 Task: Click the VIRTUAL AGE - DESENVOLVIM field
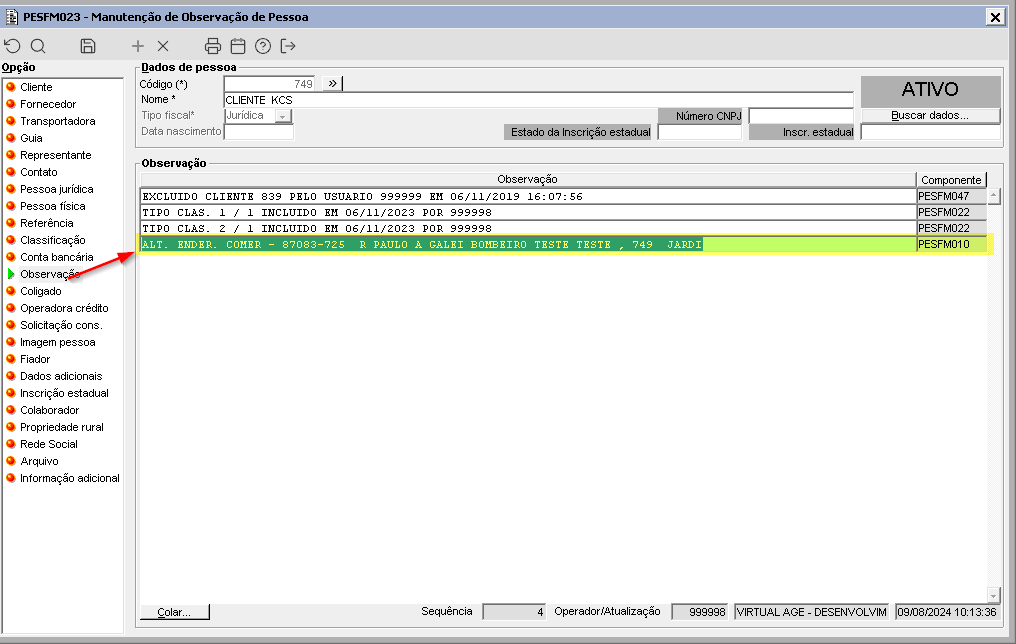811,612
